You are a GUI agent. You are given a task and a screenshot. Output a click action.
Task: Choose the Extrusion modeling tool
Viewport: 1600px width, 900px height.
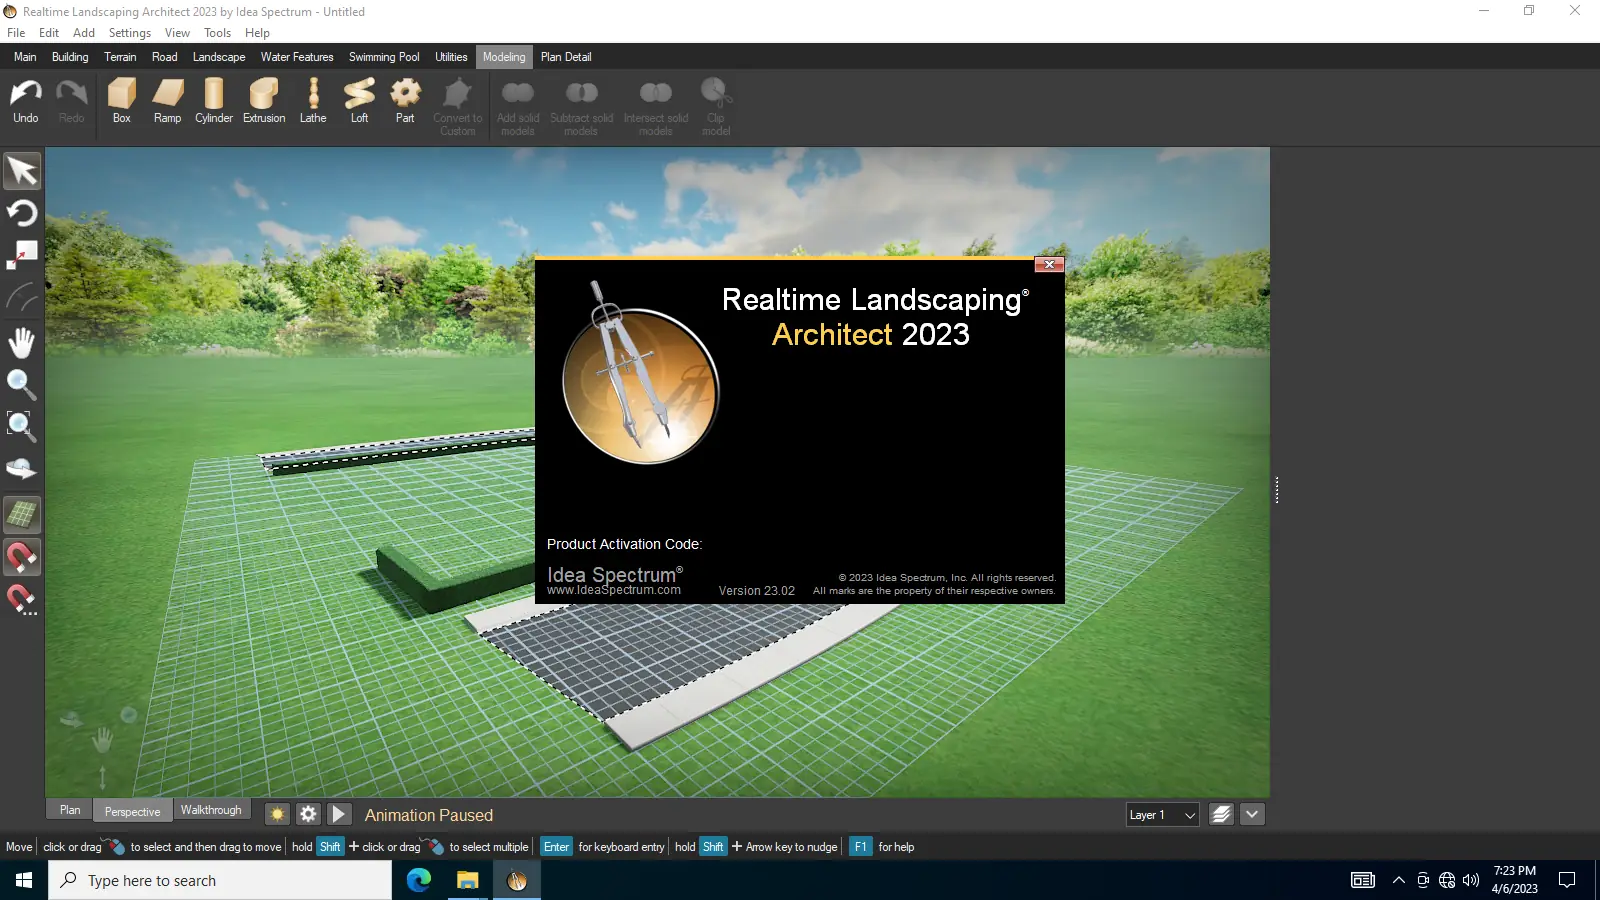(264, 102)
